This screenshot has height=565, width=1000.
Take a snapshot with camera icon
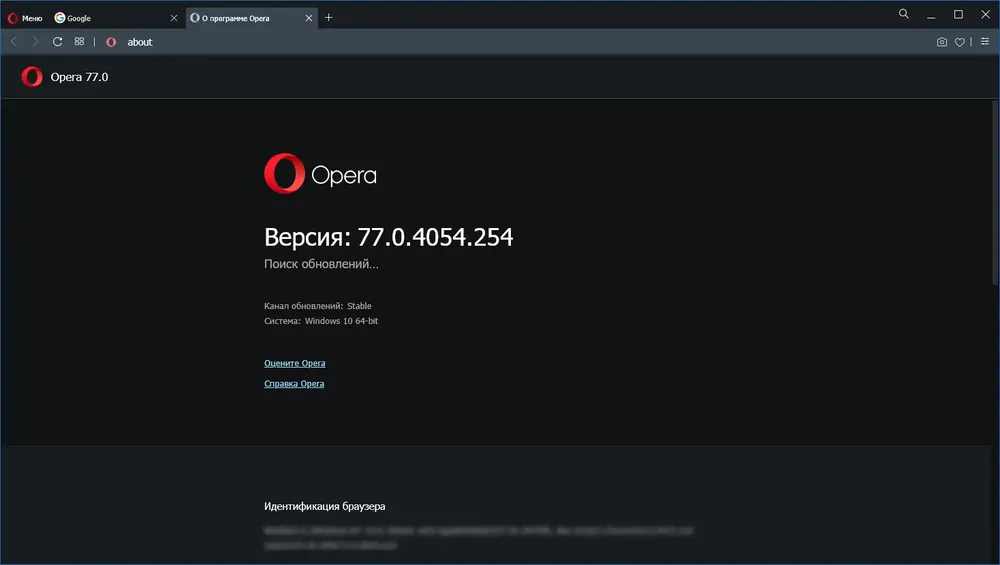click(x=941, y=42)
